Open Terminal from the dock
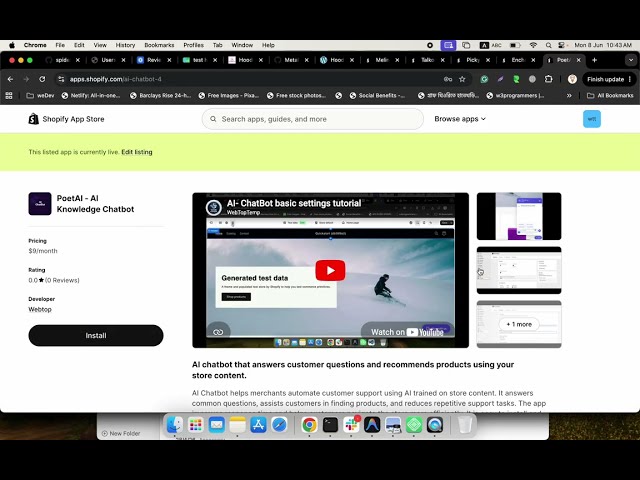This screenshot has height=480, width=640. pyautogui.click(x=330, y=425)
